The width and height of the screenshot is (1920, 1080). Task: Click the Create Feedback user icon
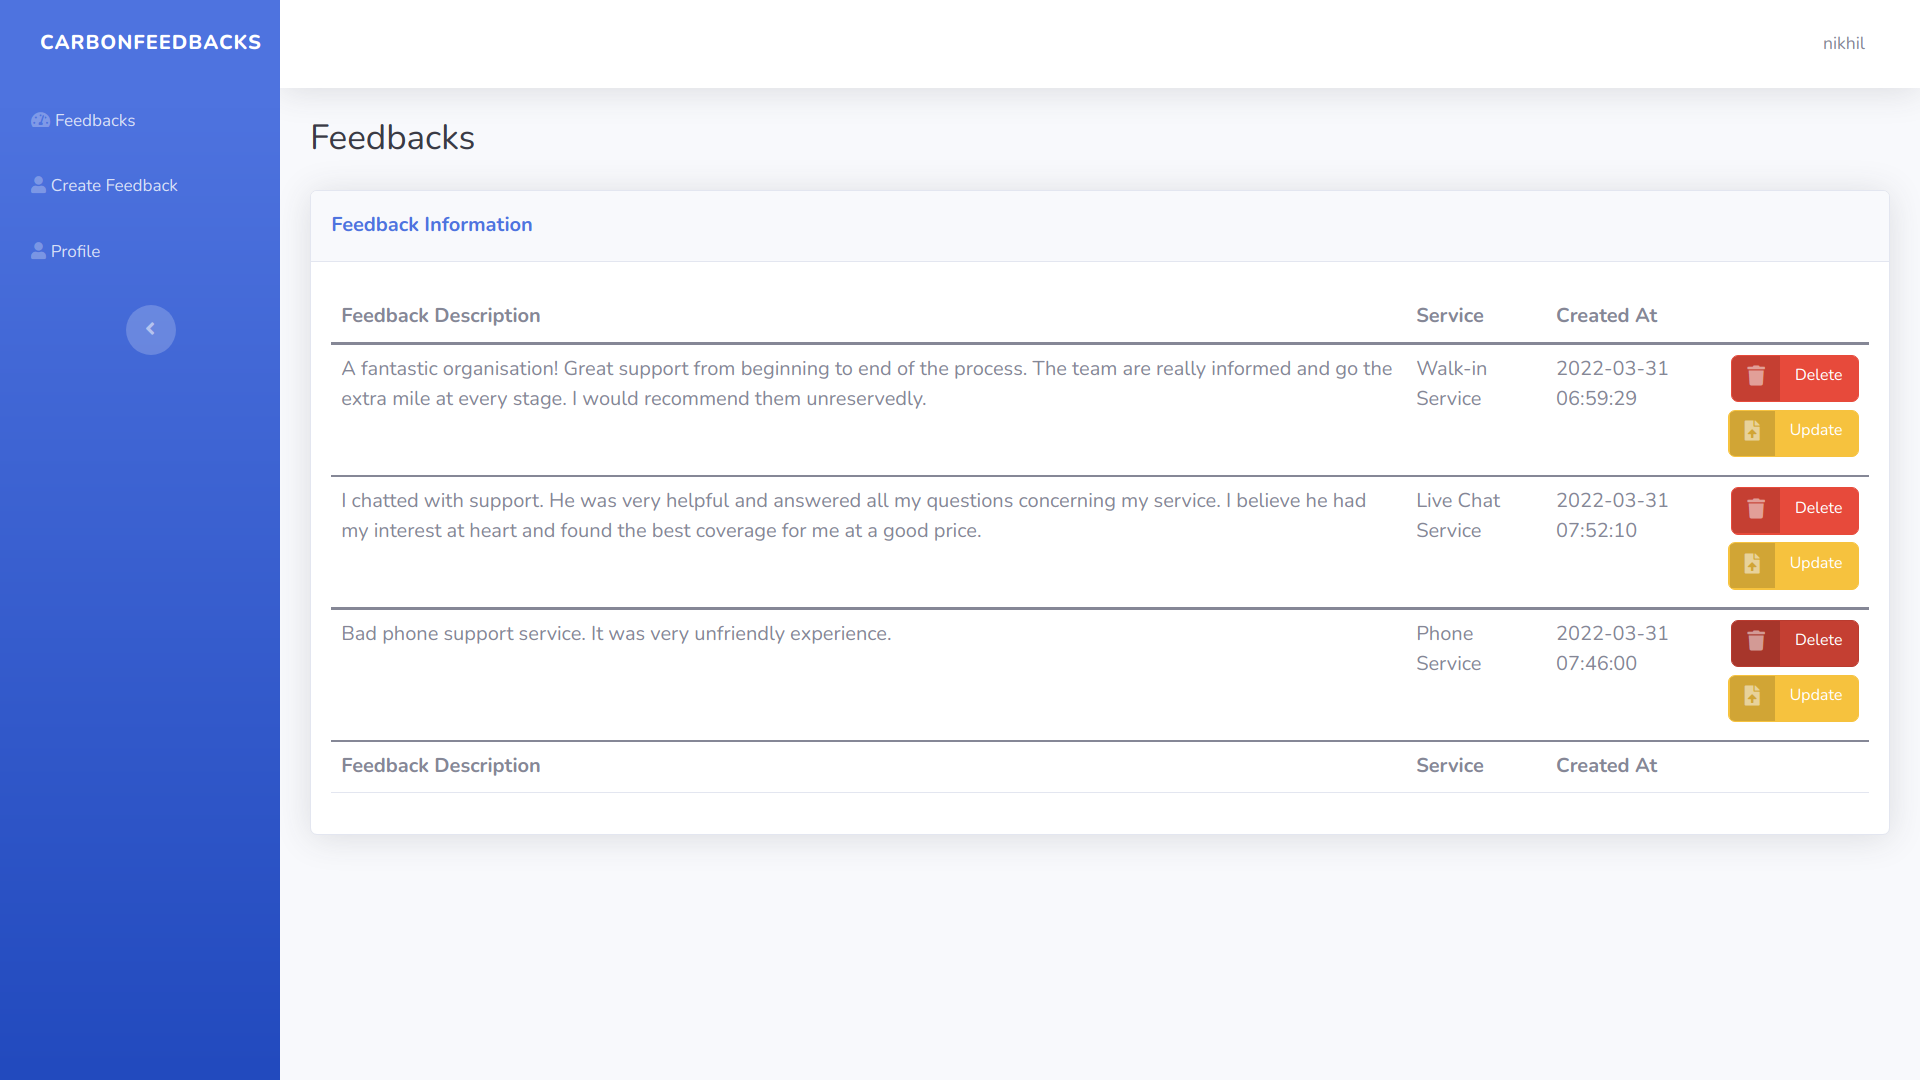[38, 185]
